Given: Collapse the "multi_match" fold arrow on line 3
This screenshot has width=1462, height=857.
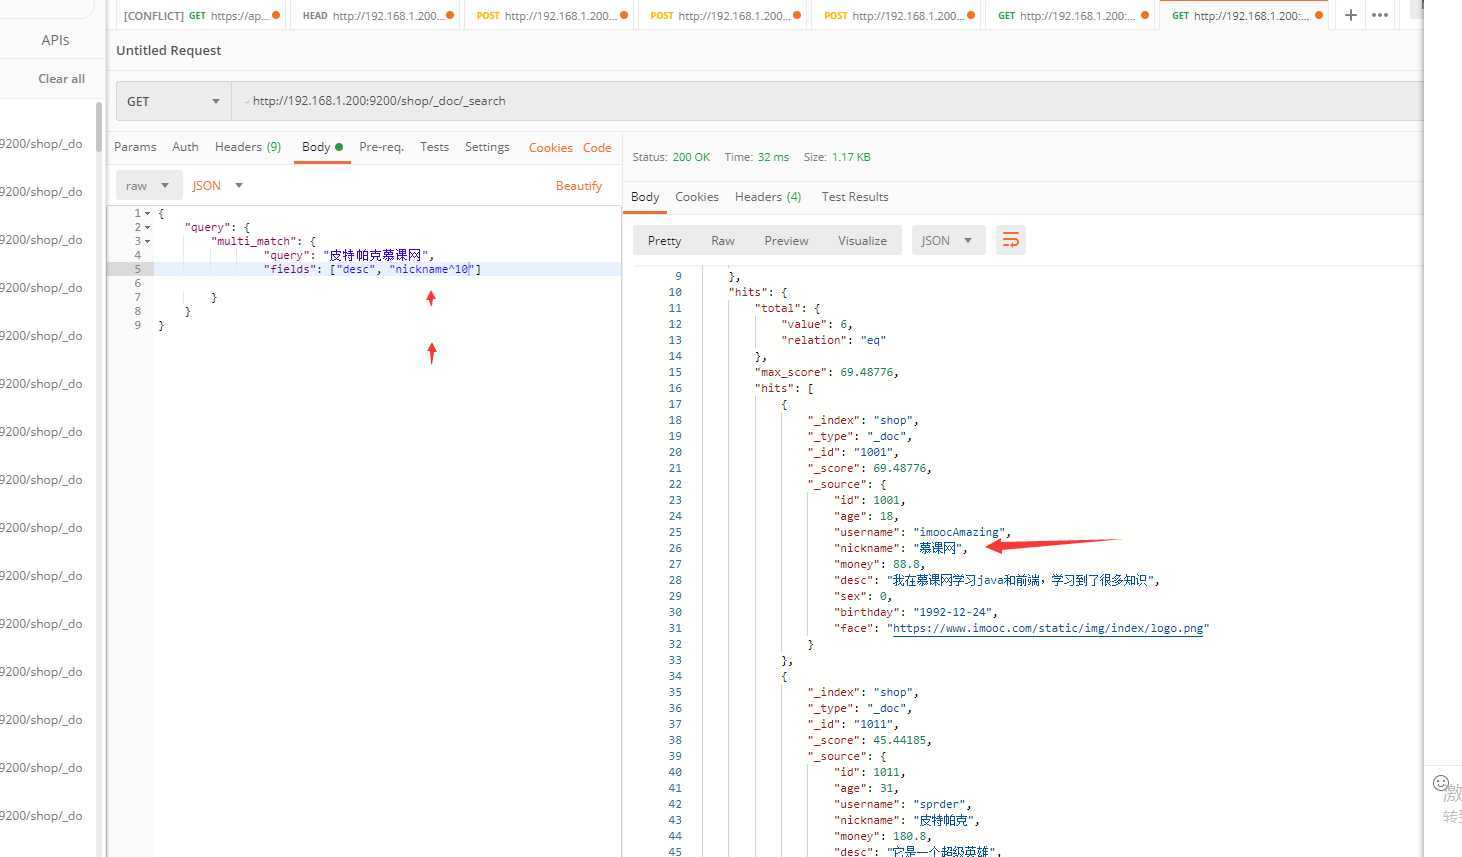Looking at the screenshot, I should (x=148, y=241).
